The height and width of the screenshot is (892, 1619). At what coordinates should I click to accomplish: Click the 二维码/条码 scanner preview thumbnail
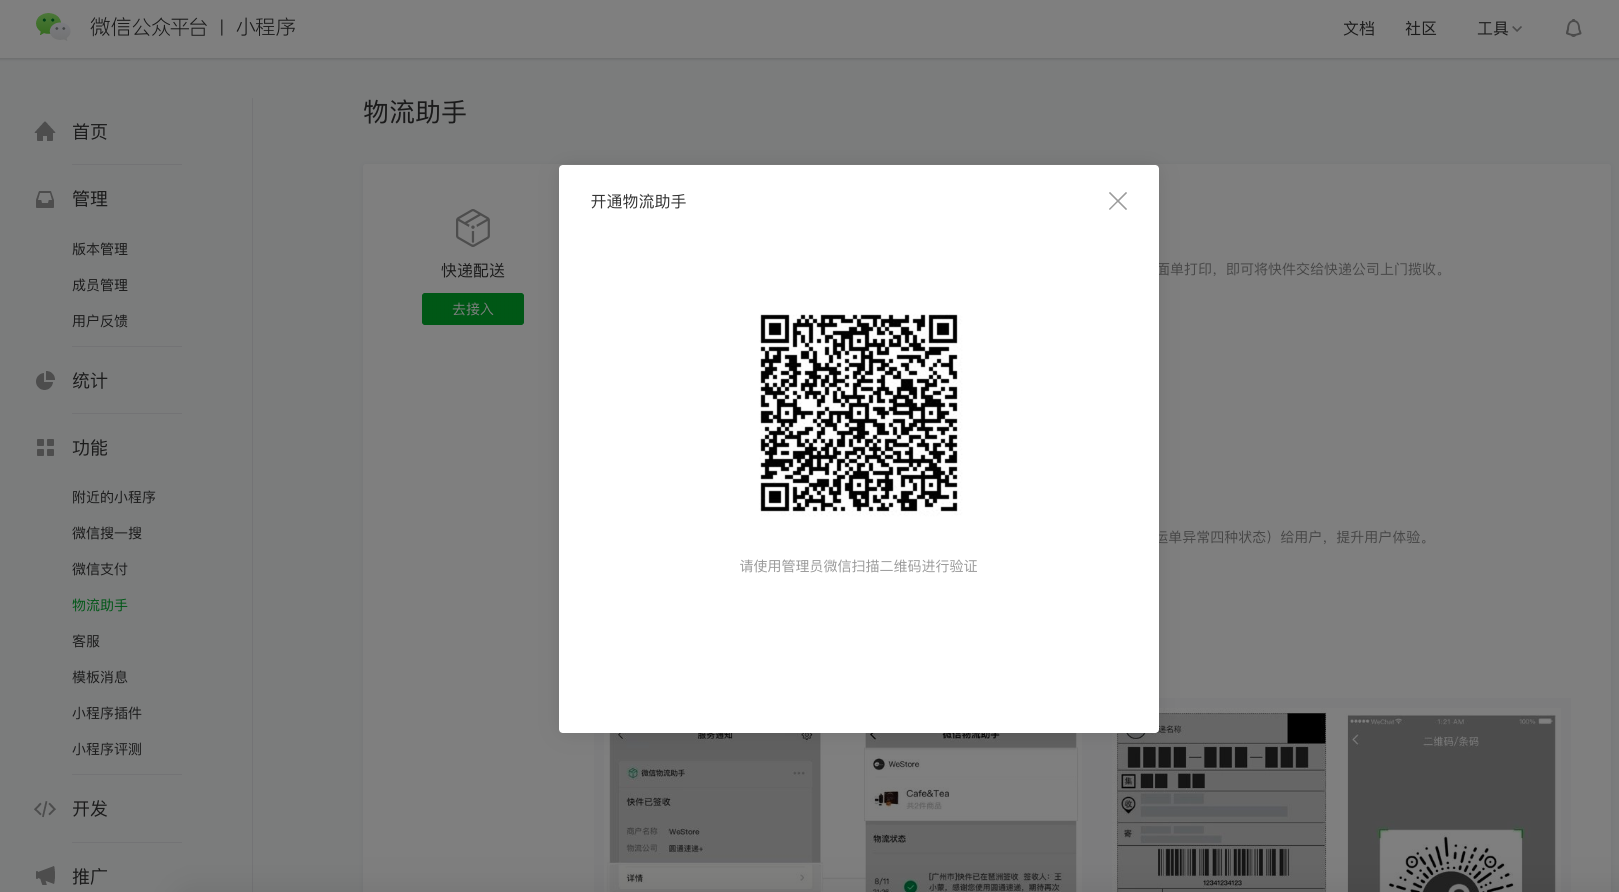coord(1451,803)
